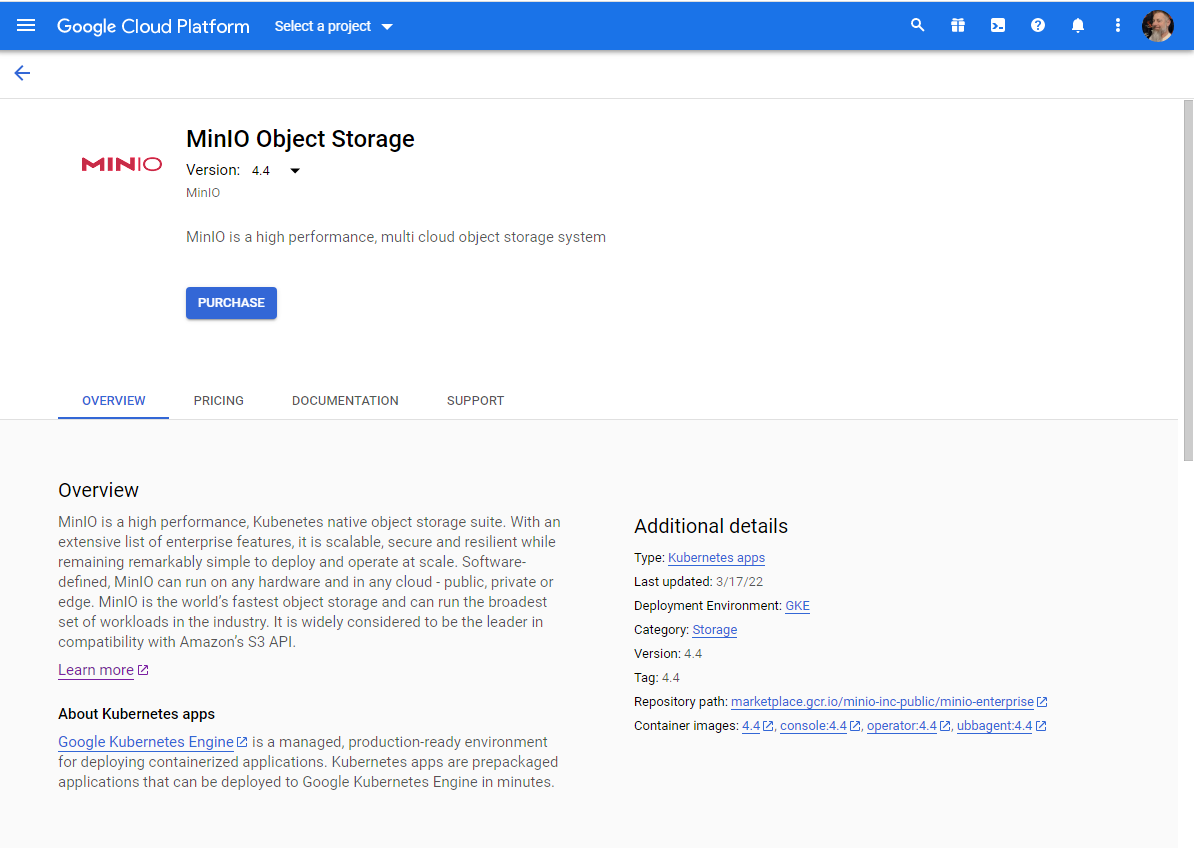This screenshot has width=1194, height=848.
Task: Click the Kubernetes apps type link
Action: click(x=716, y=558)
